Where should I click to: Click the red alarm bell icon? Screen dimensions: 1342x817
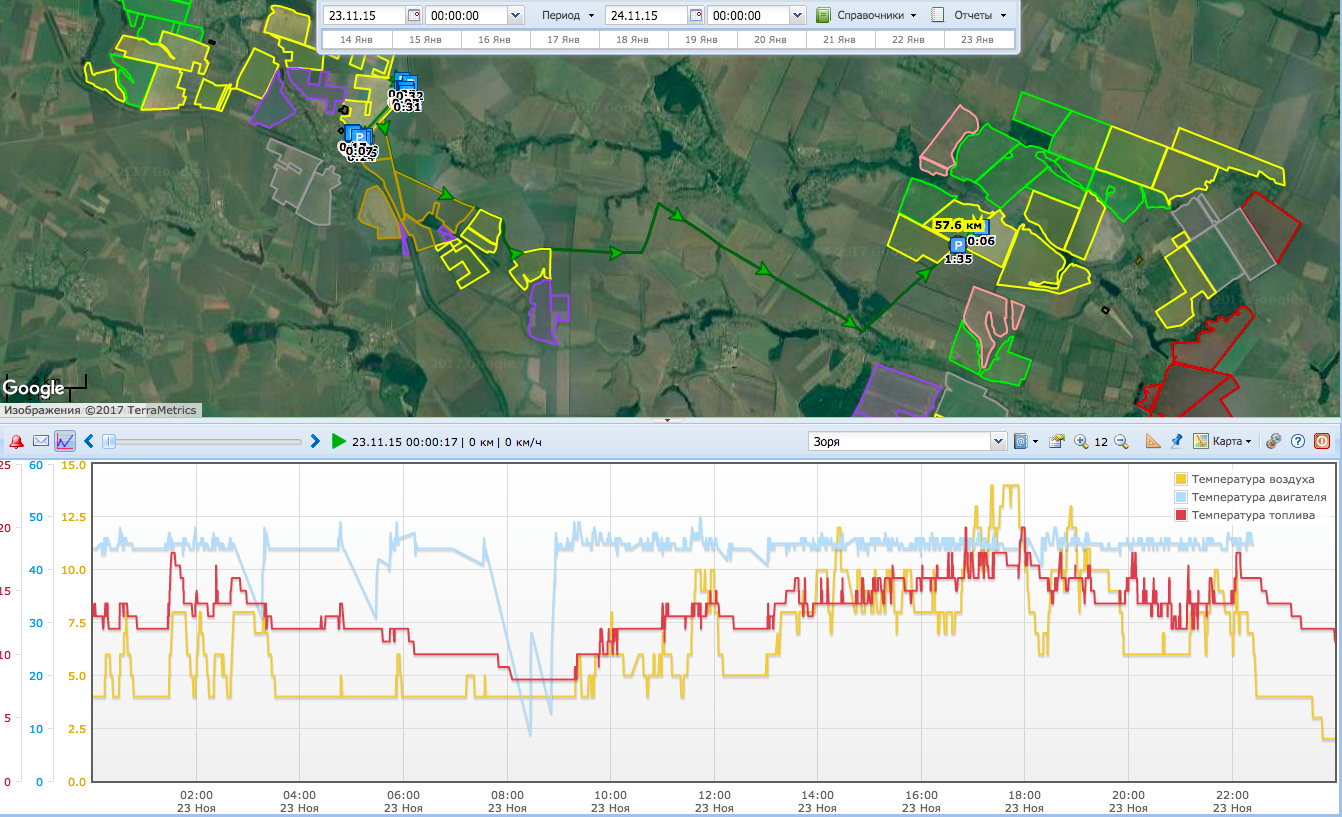click(x=17, y=441)
